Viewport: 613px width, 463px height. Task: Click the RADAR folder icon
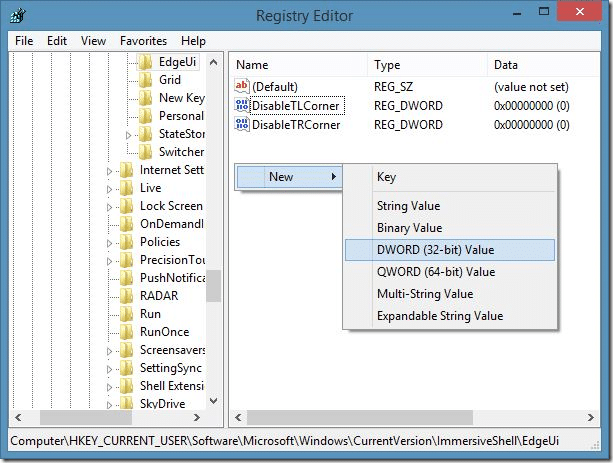click(x=127, y=296)
